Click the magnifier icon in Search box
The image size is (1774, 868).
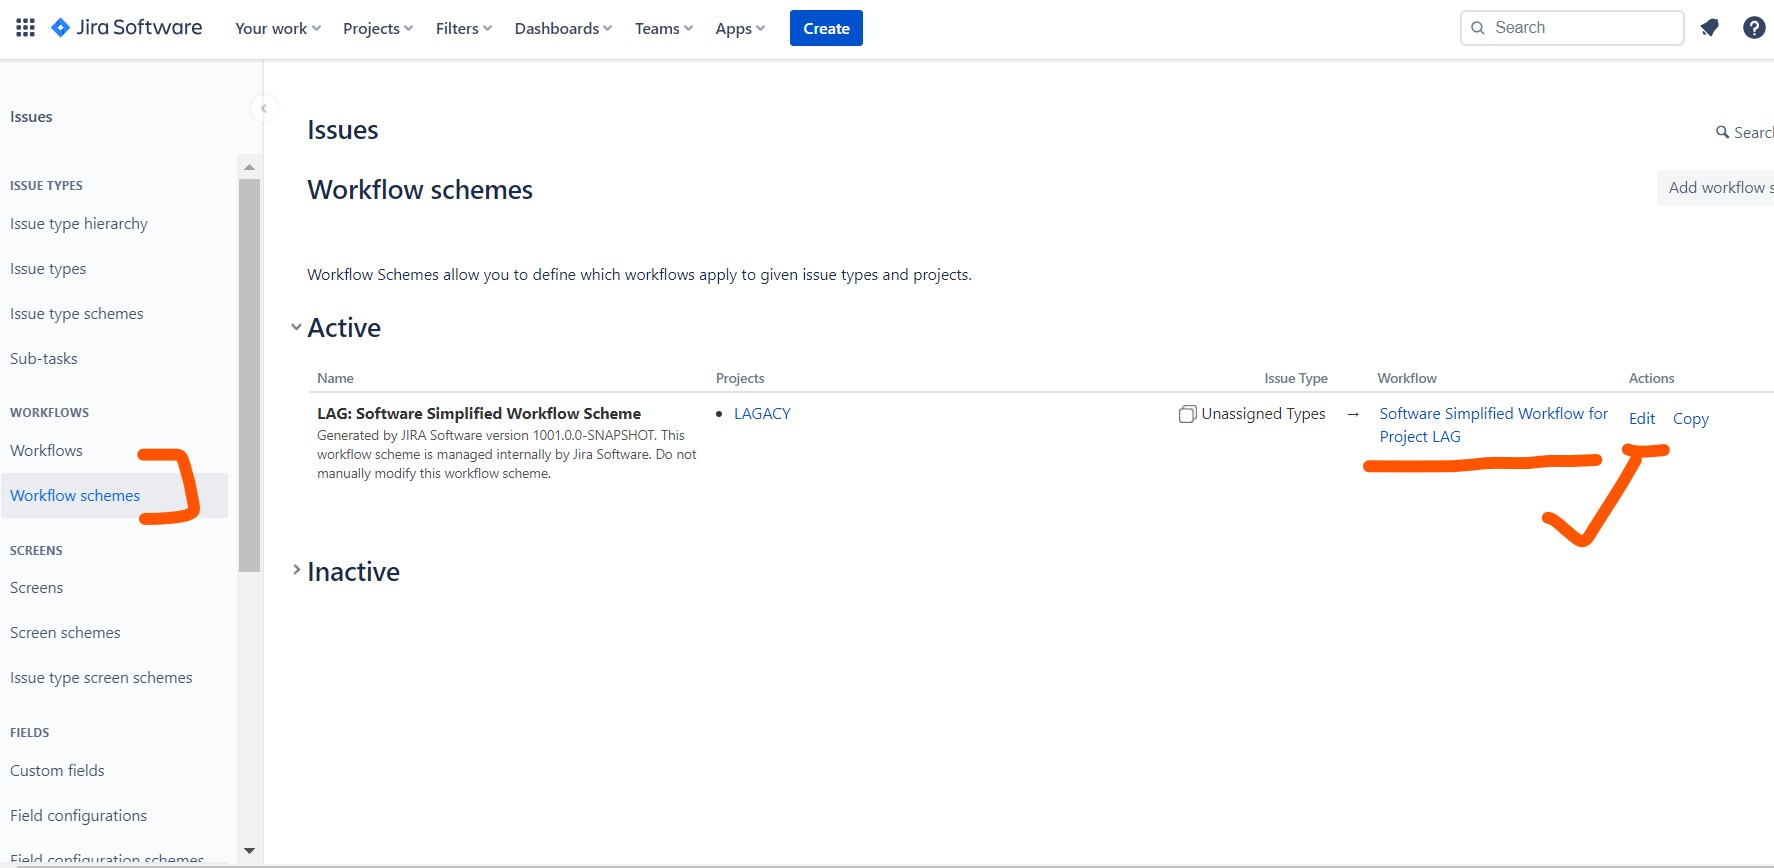[1478, 28]
